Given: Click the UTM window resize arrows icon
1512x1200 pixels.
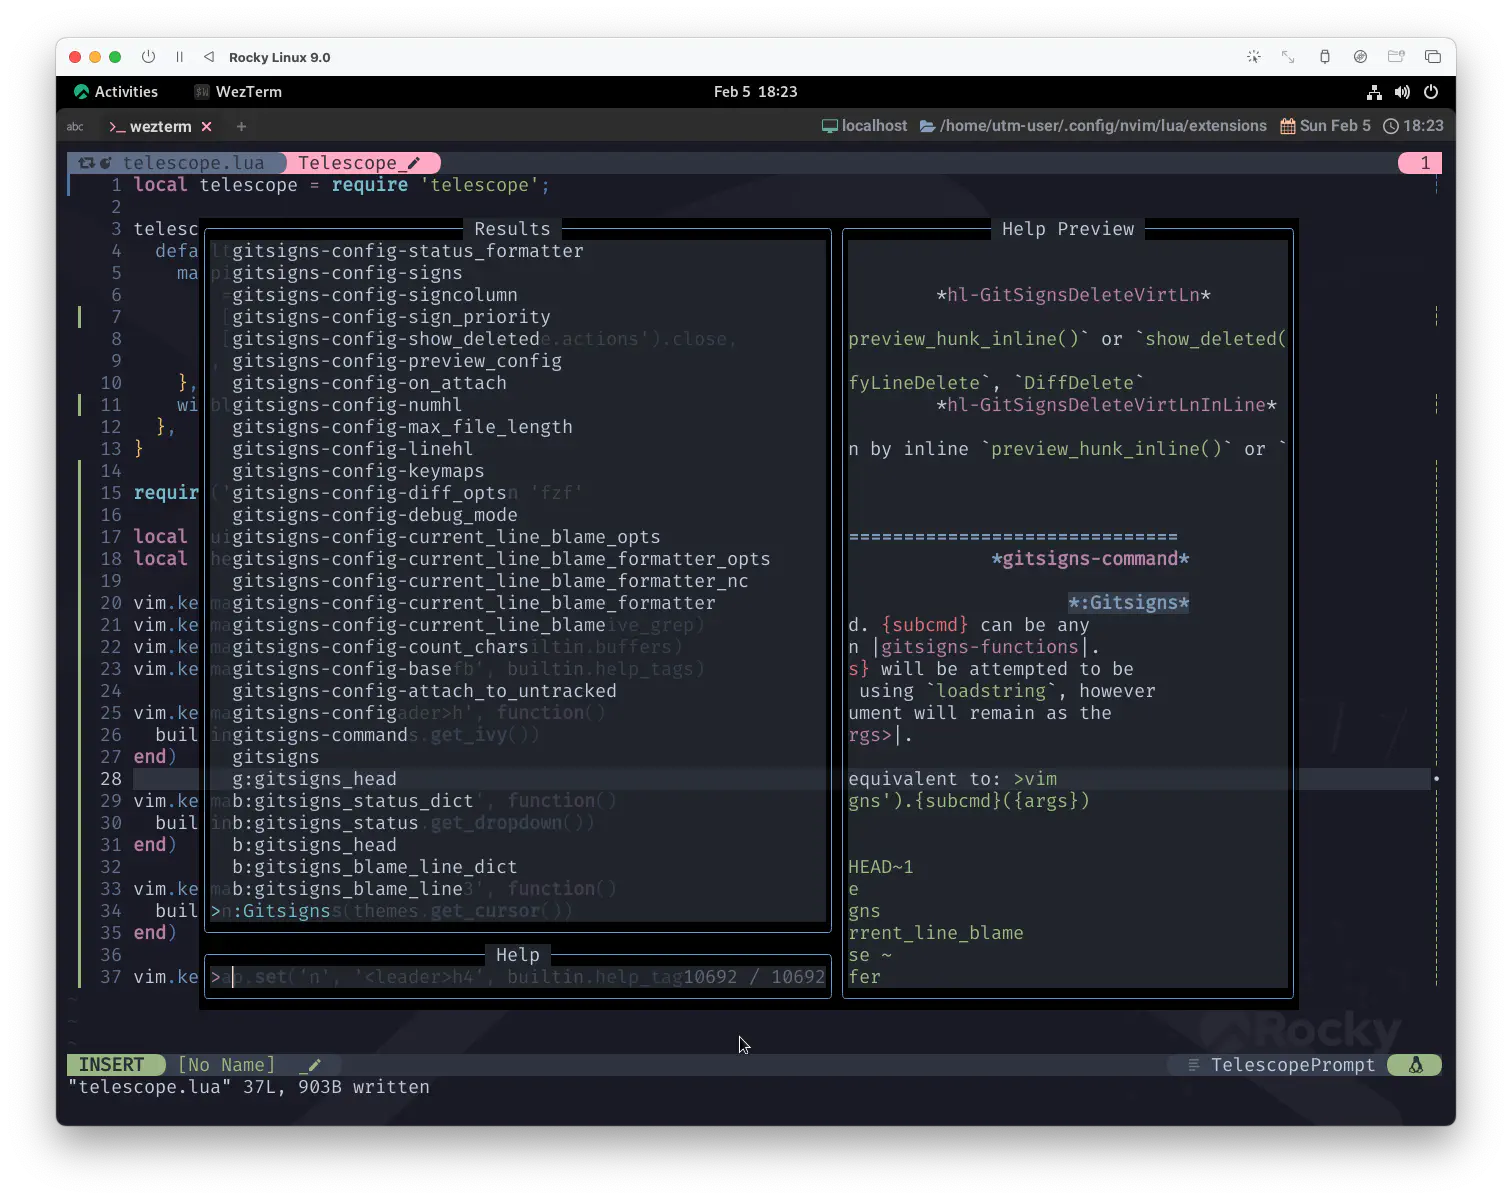Looking at the screenshot, I should (x=1289, y=57).
